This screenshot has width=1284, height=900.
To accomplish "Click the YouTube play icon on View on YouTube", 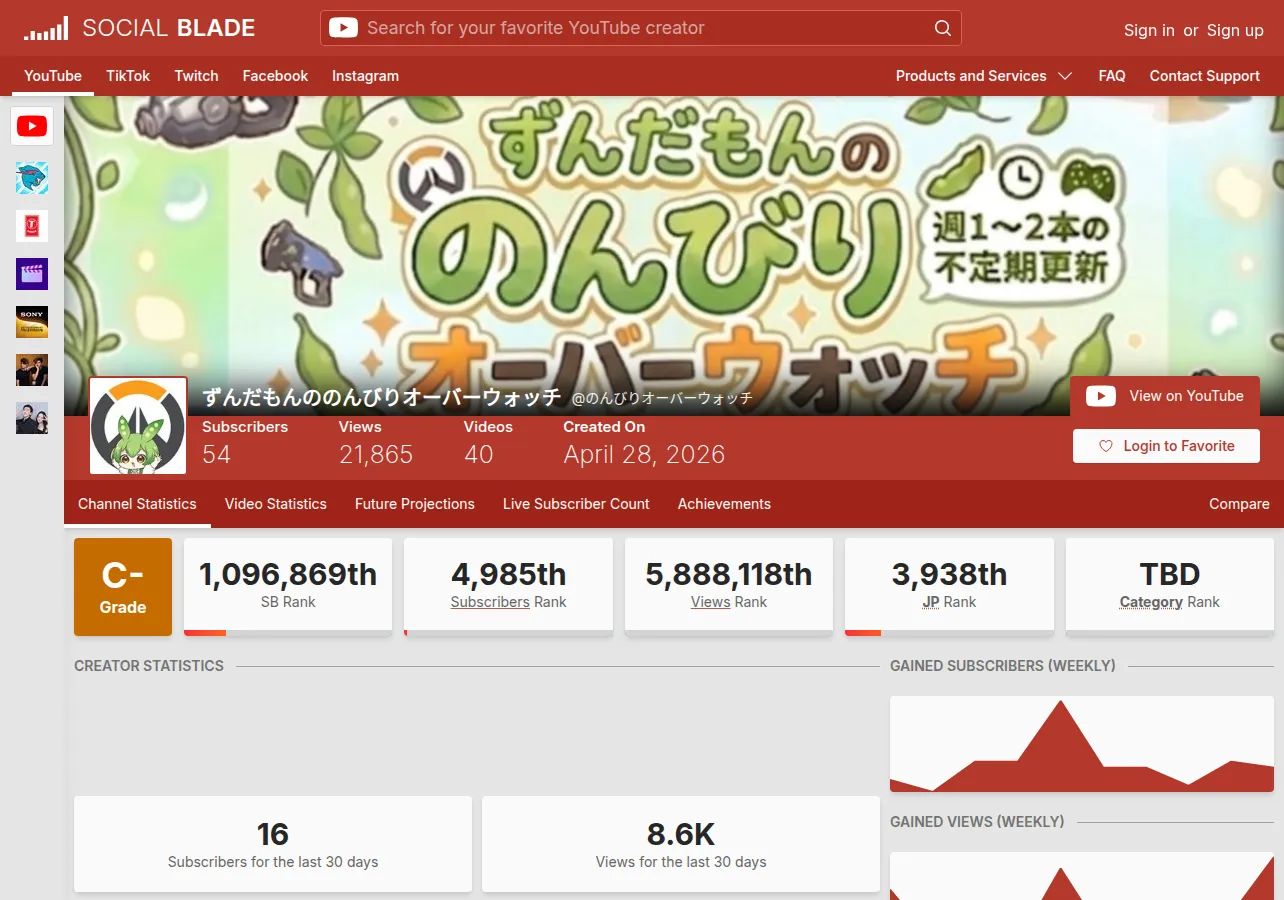I will coord(1101,396).
